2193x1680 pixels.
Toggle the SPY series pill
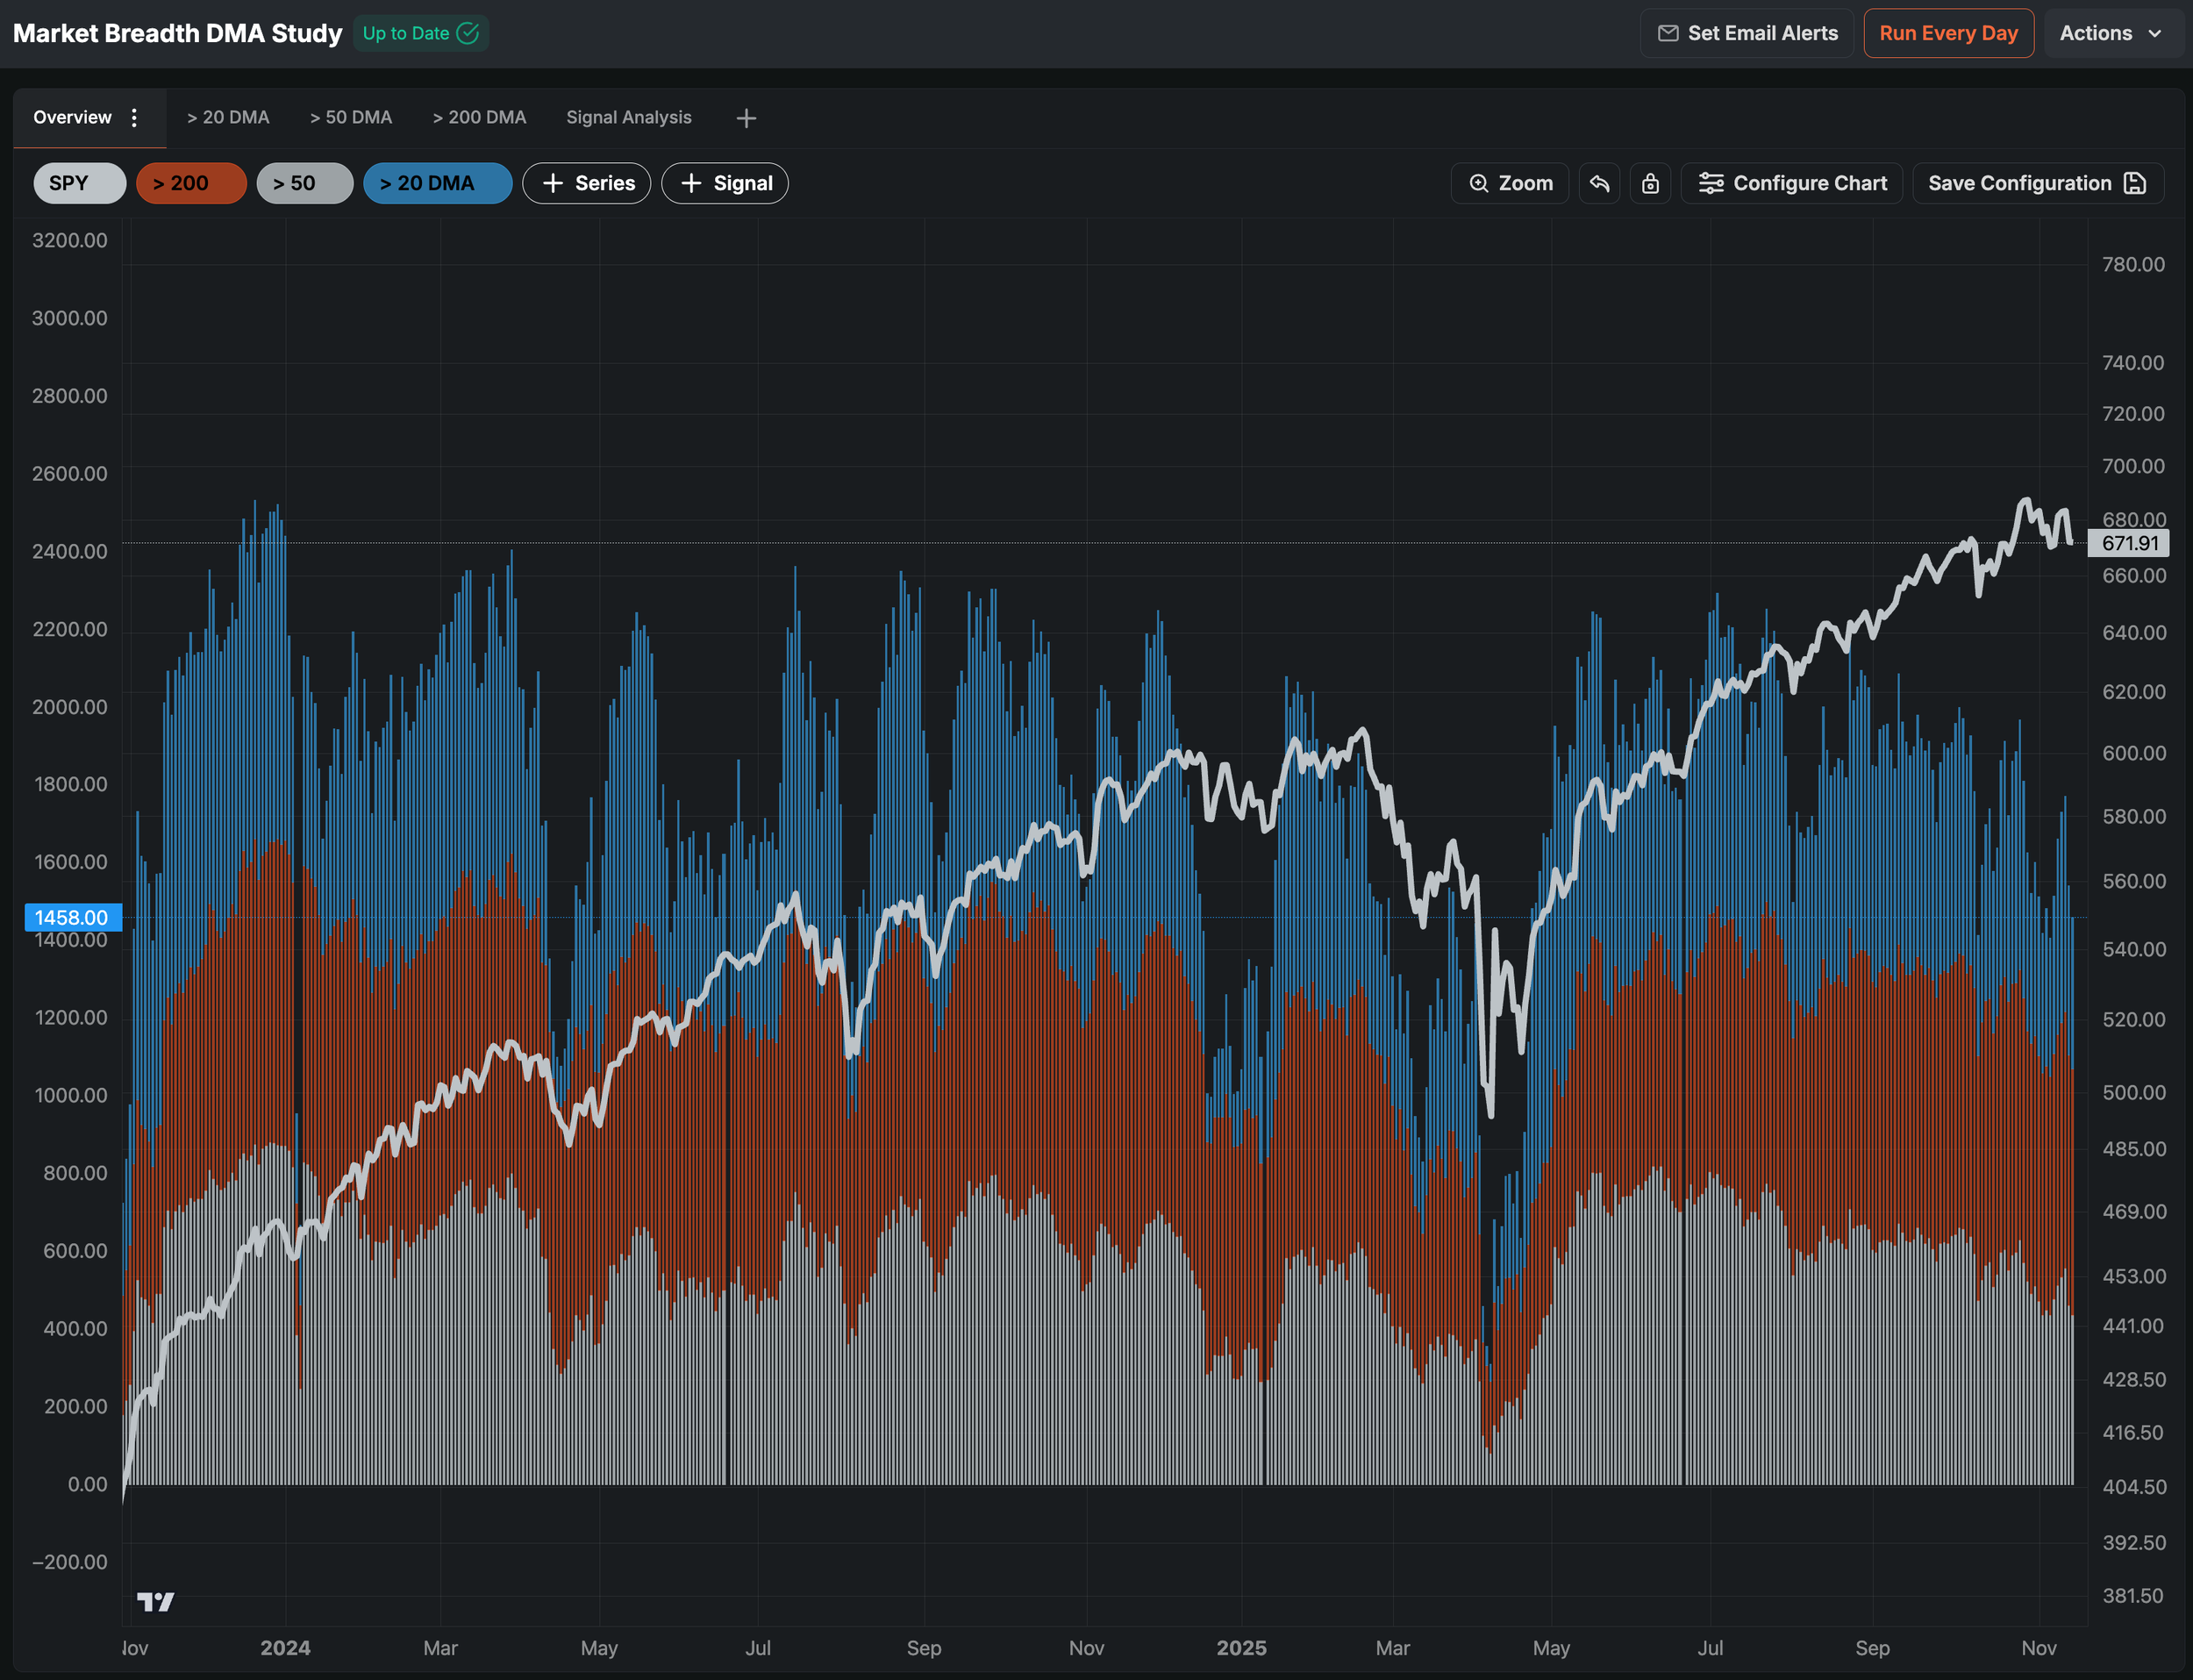[79, 183]
